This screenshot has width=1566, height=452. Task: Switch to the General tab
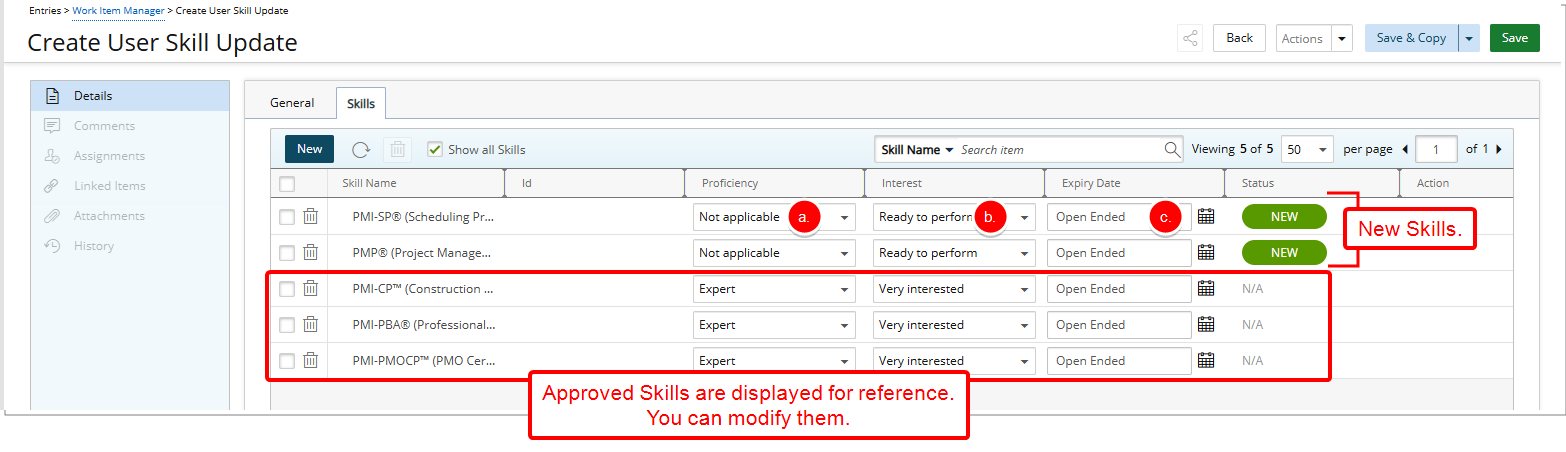pos(292,103)
